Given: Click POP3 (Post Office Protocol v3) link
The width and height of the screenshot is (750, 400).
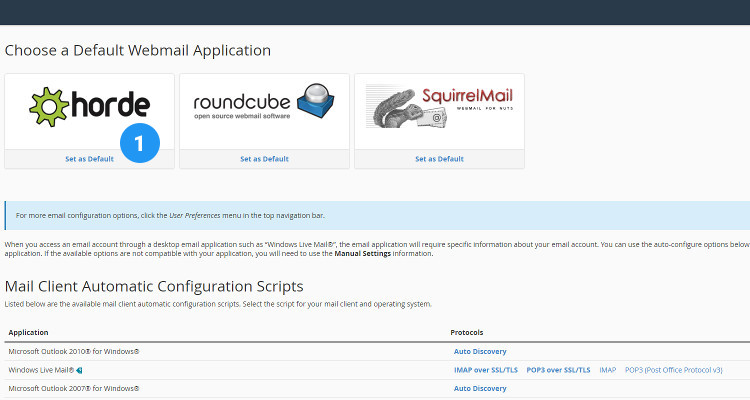Looking at the screenshot, I should pos(673,370).
